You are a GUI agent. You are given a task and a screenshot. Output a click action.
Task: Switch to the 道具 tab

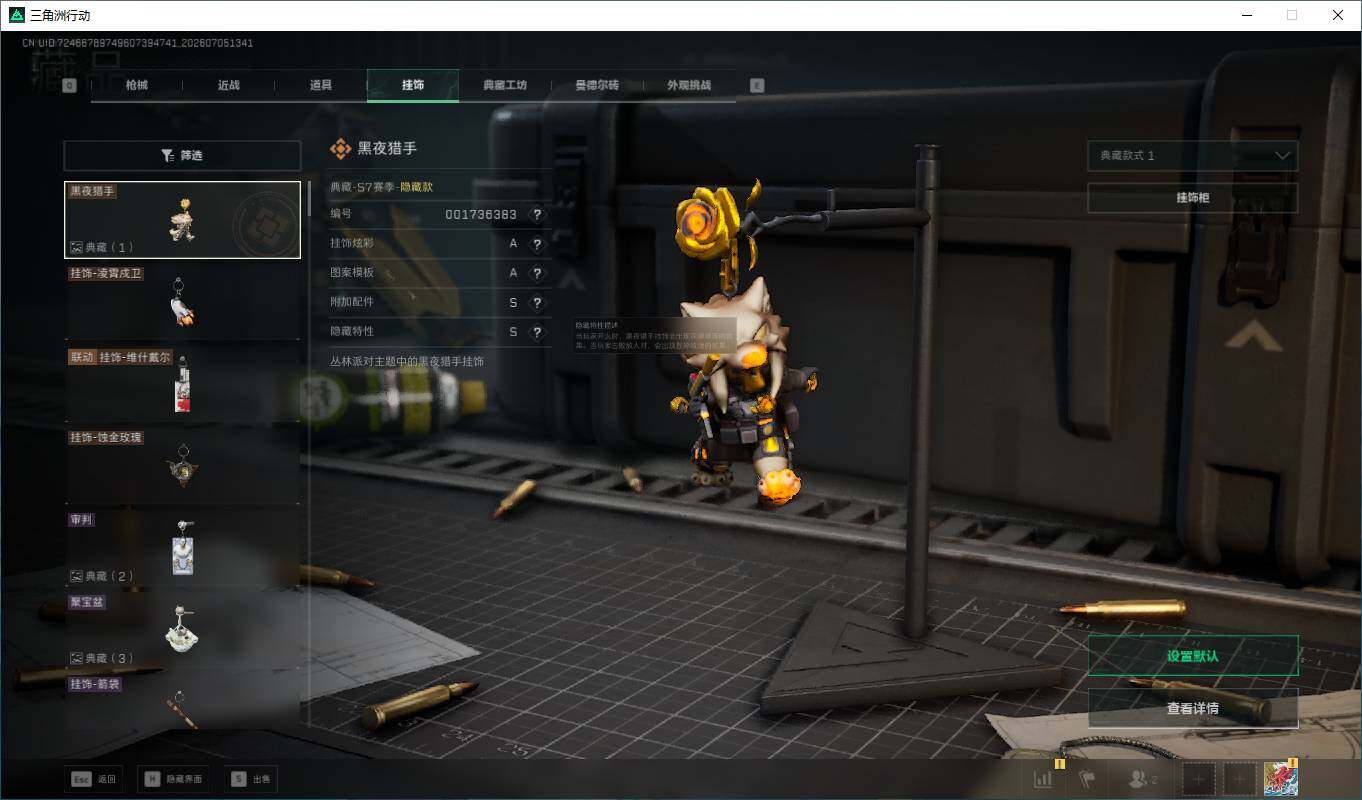321,86
